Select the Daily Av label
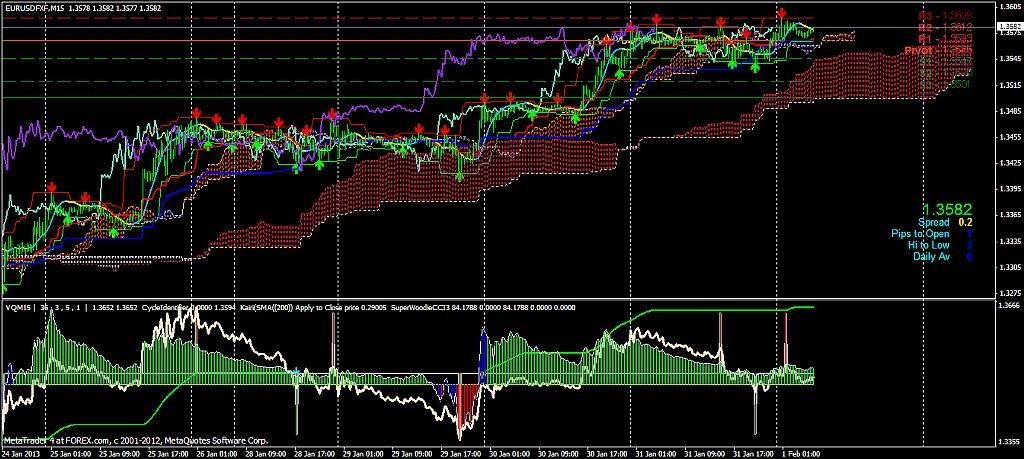 click(932, 257)
